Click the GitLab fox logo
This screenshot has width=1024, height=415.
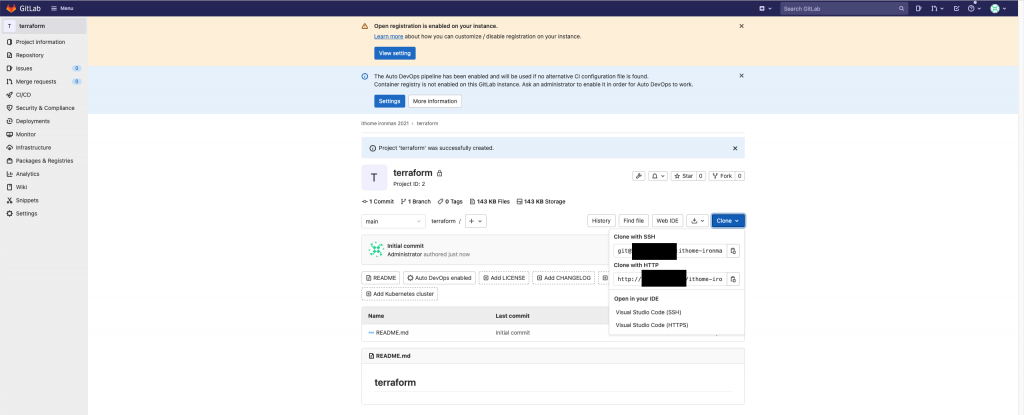(12, 8)
